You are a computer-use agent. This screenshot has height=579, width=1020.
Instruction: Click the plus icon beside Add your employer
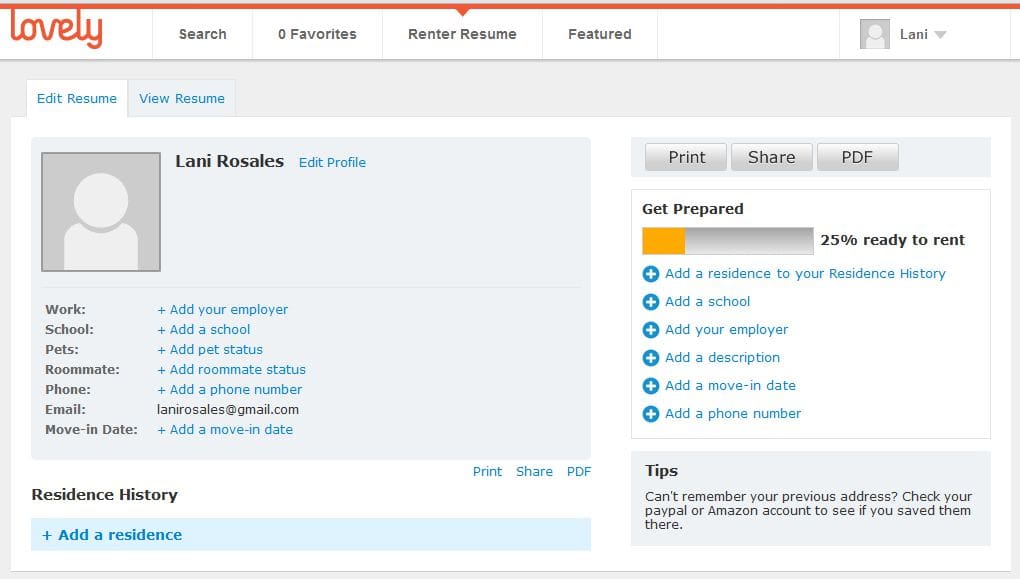click(x=650, y=330)
